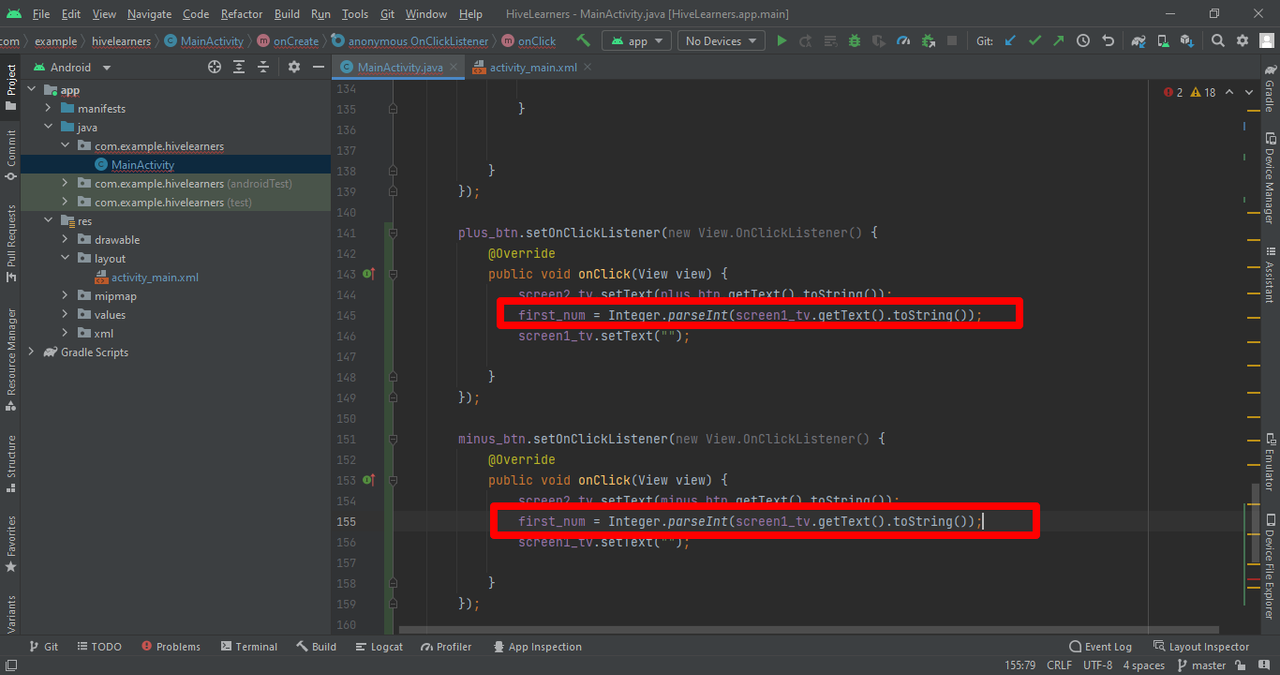
Task: Expand Gradle Scripts node
Action: (x=32, y=352)
